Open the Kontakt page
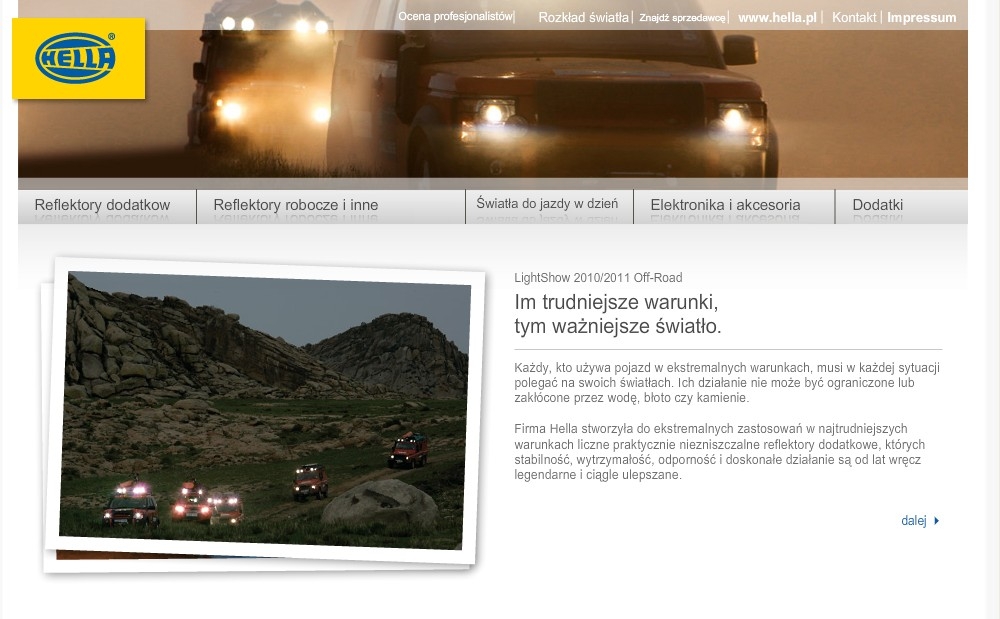 click(854, 18)
